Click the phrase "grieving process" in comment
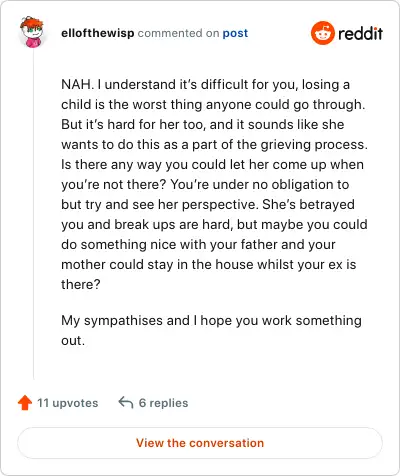 click(x=314, y=144)
